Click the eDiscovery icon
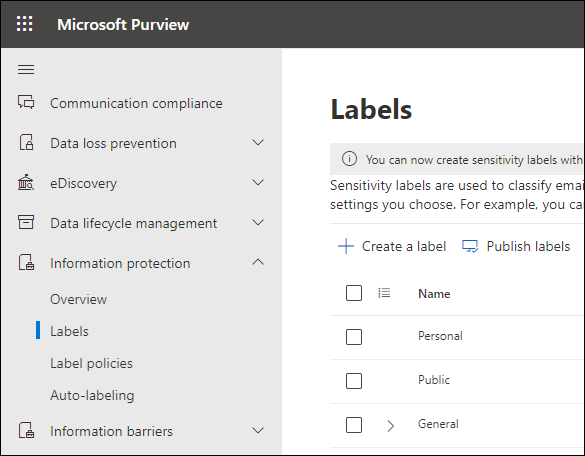Screen dimensions: 585x456 coord(26,182)
